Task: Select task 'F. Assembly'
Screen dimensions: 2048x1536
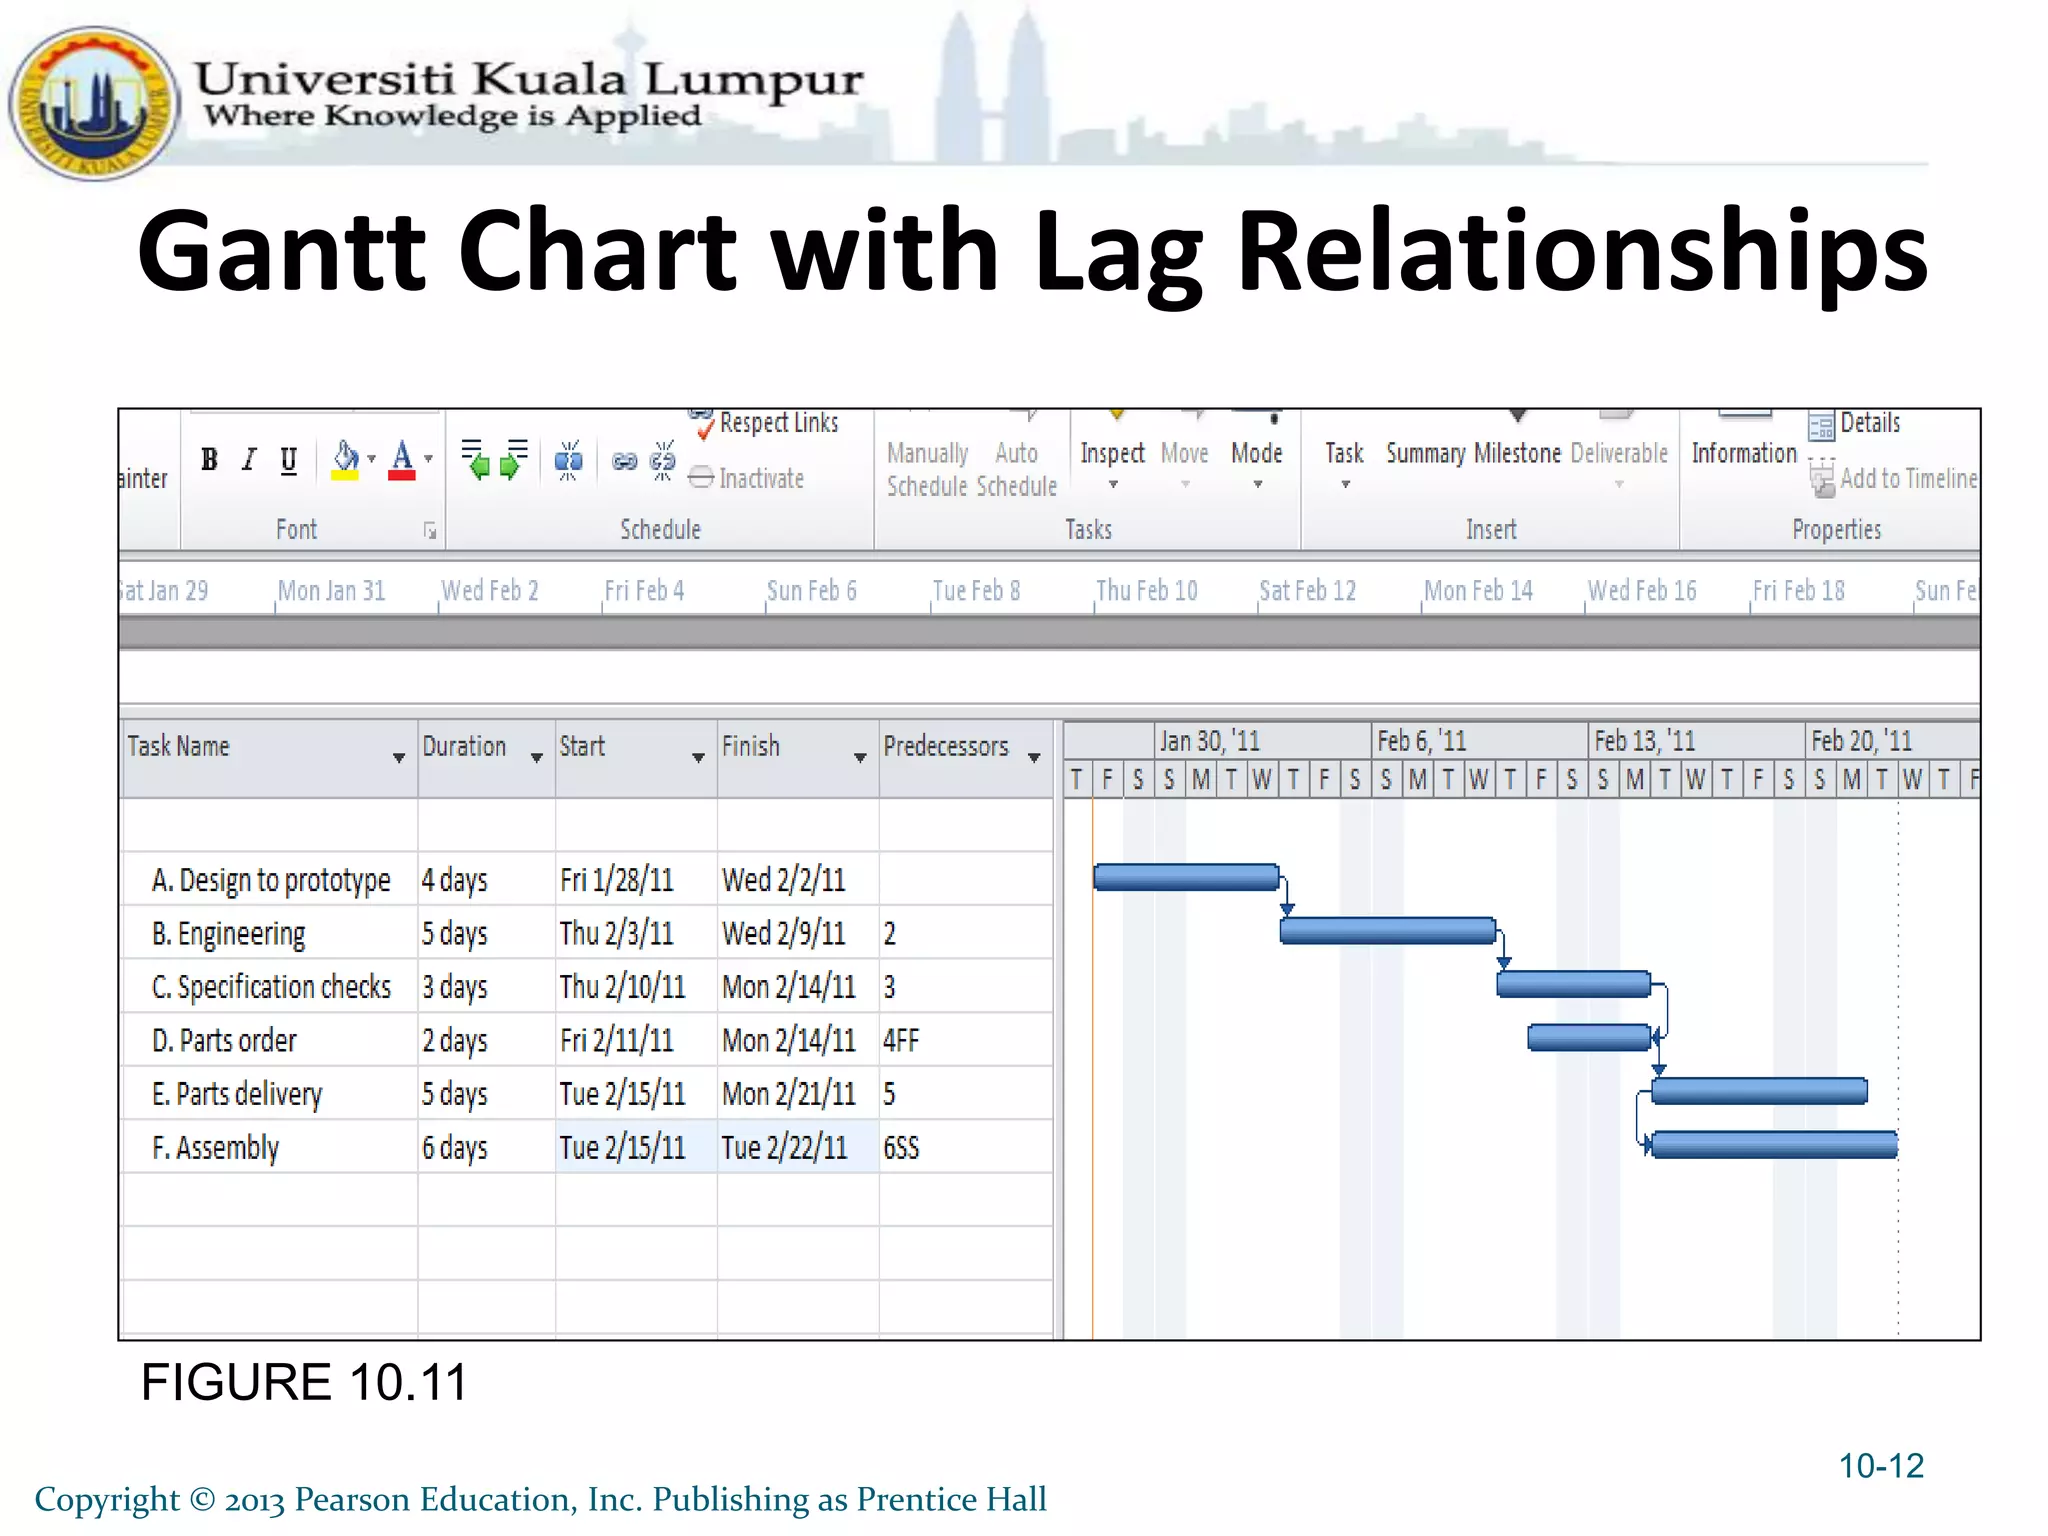Action: pos(215,1148)
